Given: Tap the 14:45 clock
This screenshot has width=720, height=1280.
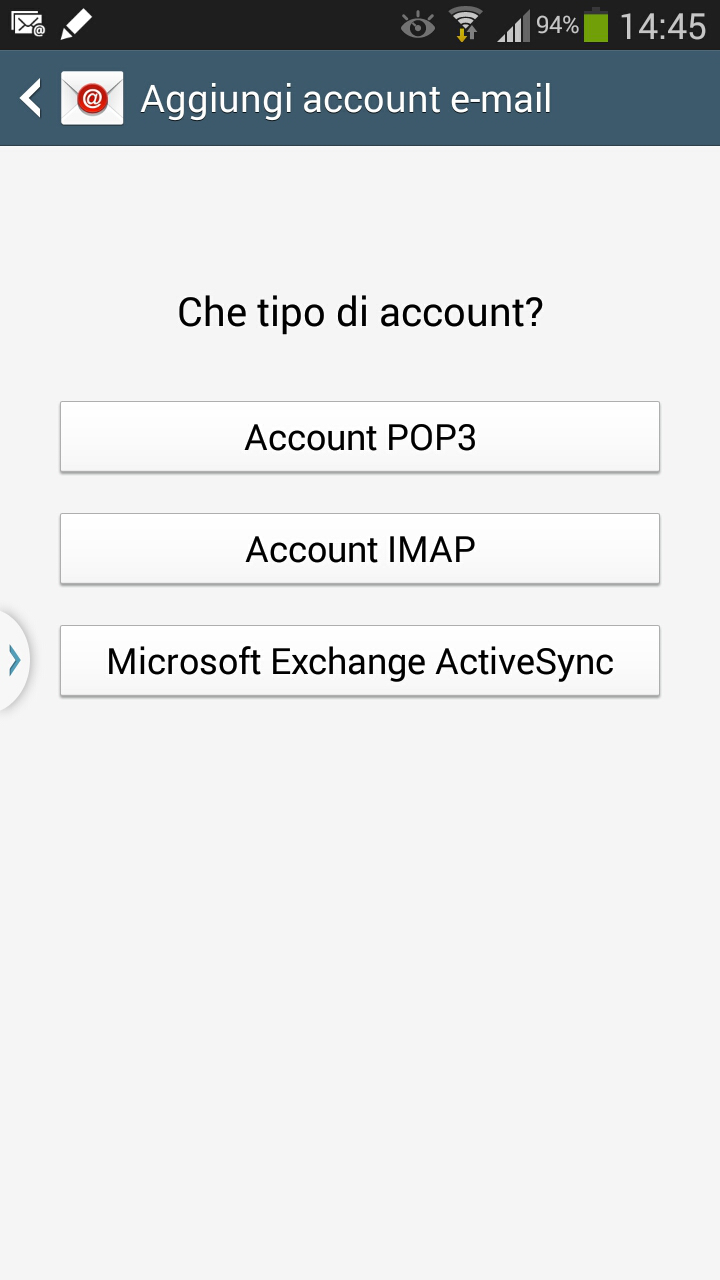Looking at the screenshot, I should (x=663, y=25).
